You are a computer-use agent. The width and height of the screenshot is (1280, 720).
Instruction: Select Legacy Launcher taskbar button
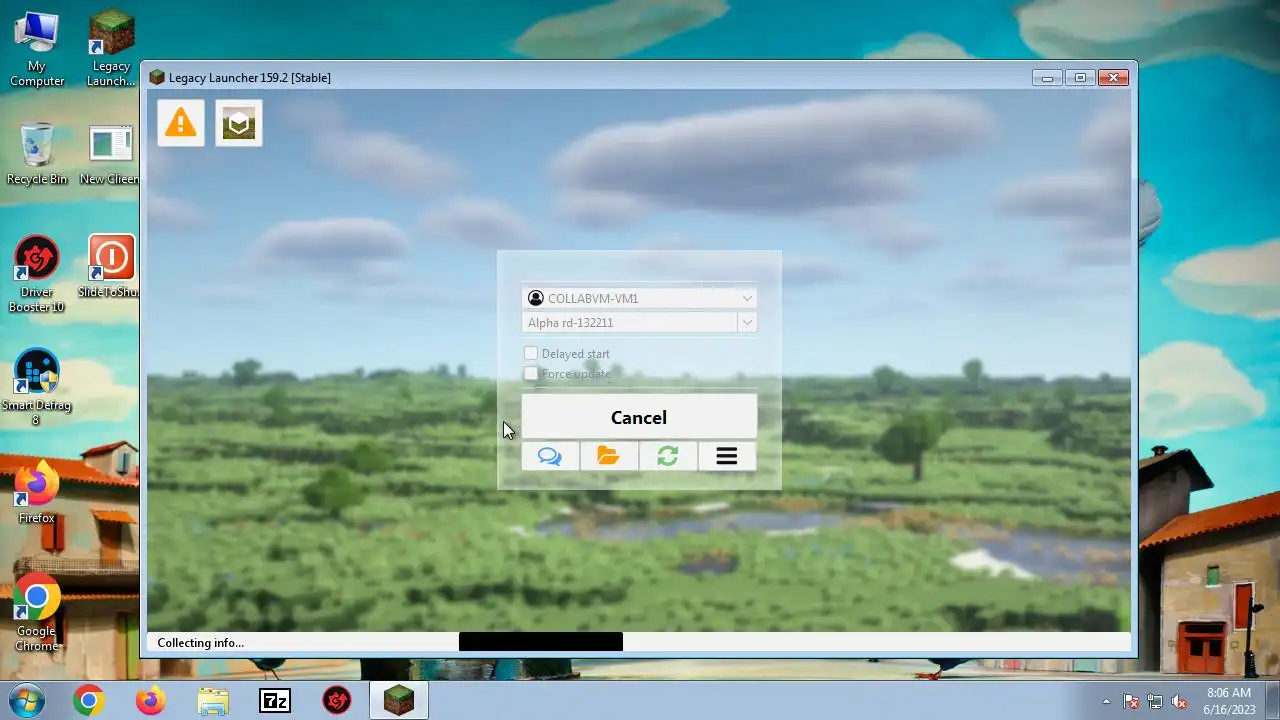[x=399, y=701]
